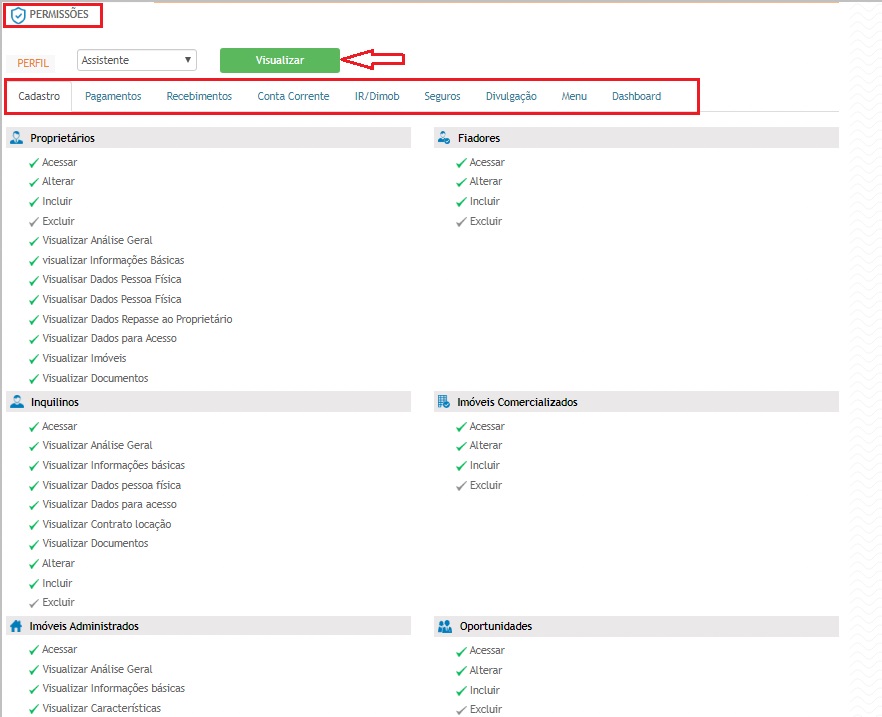
Task: Open the Perfil dropdown showing Assistente
Action: point(137,60)
